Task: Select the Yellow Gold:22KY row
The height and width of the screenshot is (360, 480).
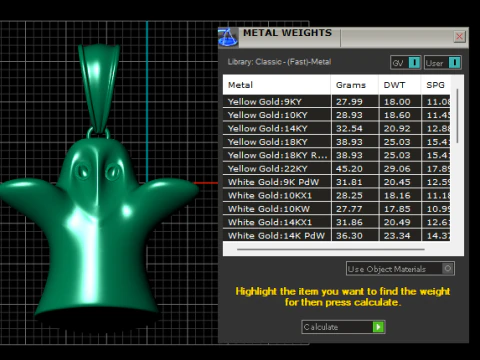Action: [337, 169]
